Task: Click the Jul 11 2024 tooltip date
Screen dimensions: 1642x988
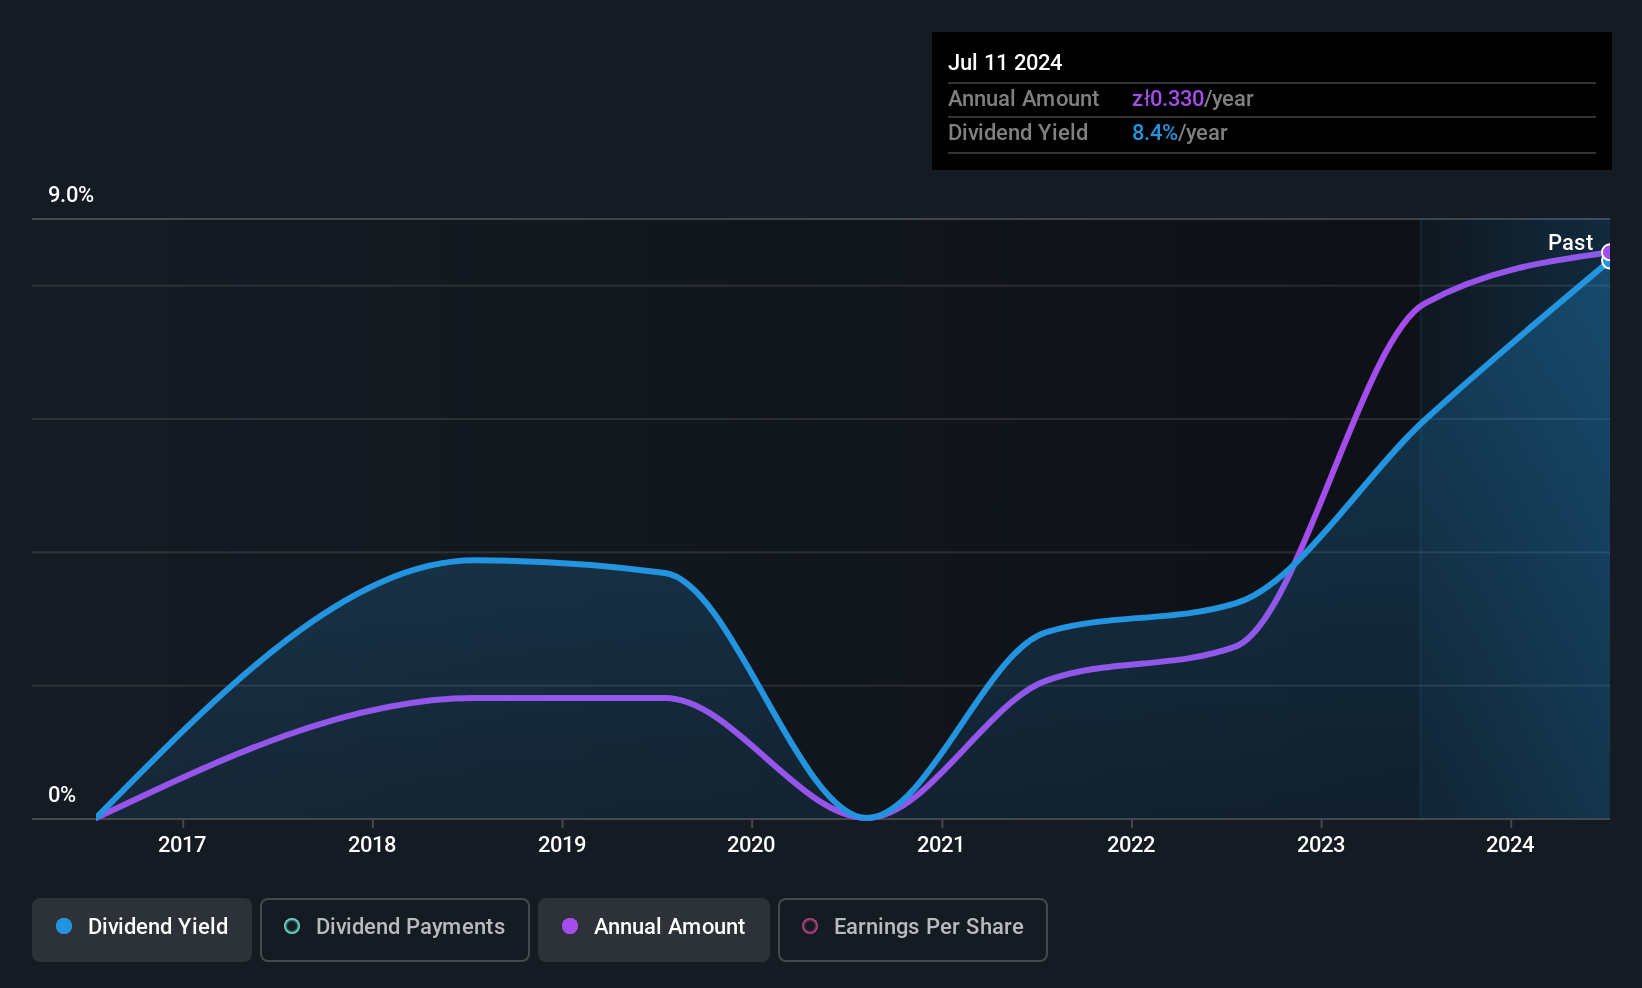Action: [1005, 62]
